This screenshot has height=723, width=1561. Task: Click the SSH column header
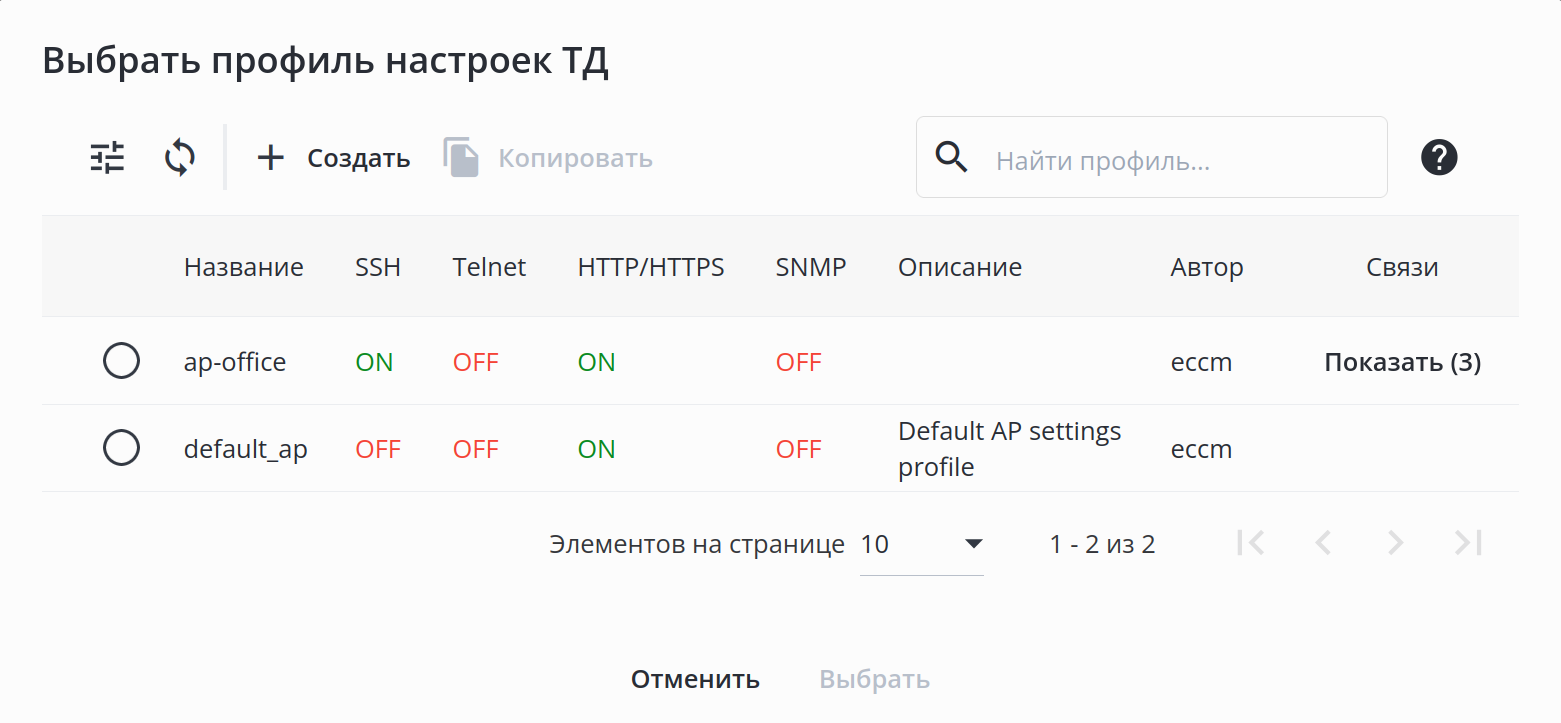click(377, 267)
